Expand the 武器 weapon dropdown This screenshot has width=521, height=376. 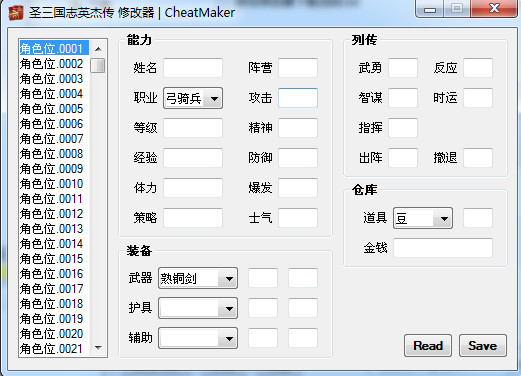pyautogui.click(x=198, y=278)
